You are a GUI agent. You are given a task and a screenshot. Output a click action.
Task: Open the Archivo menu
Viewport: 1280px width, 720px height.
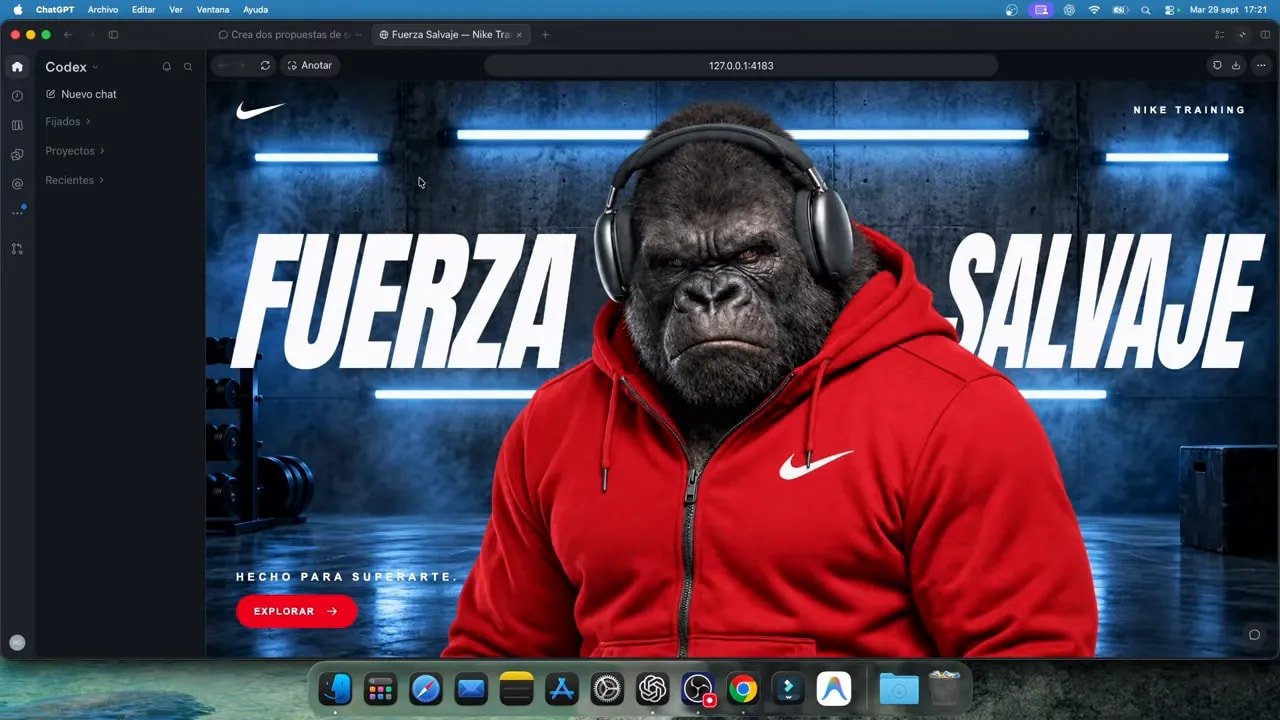pyautogui.click(x=103, y=9)
